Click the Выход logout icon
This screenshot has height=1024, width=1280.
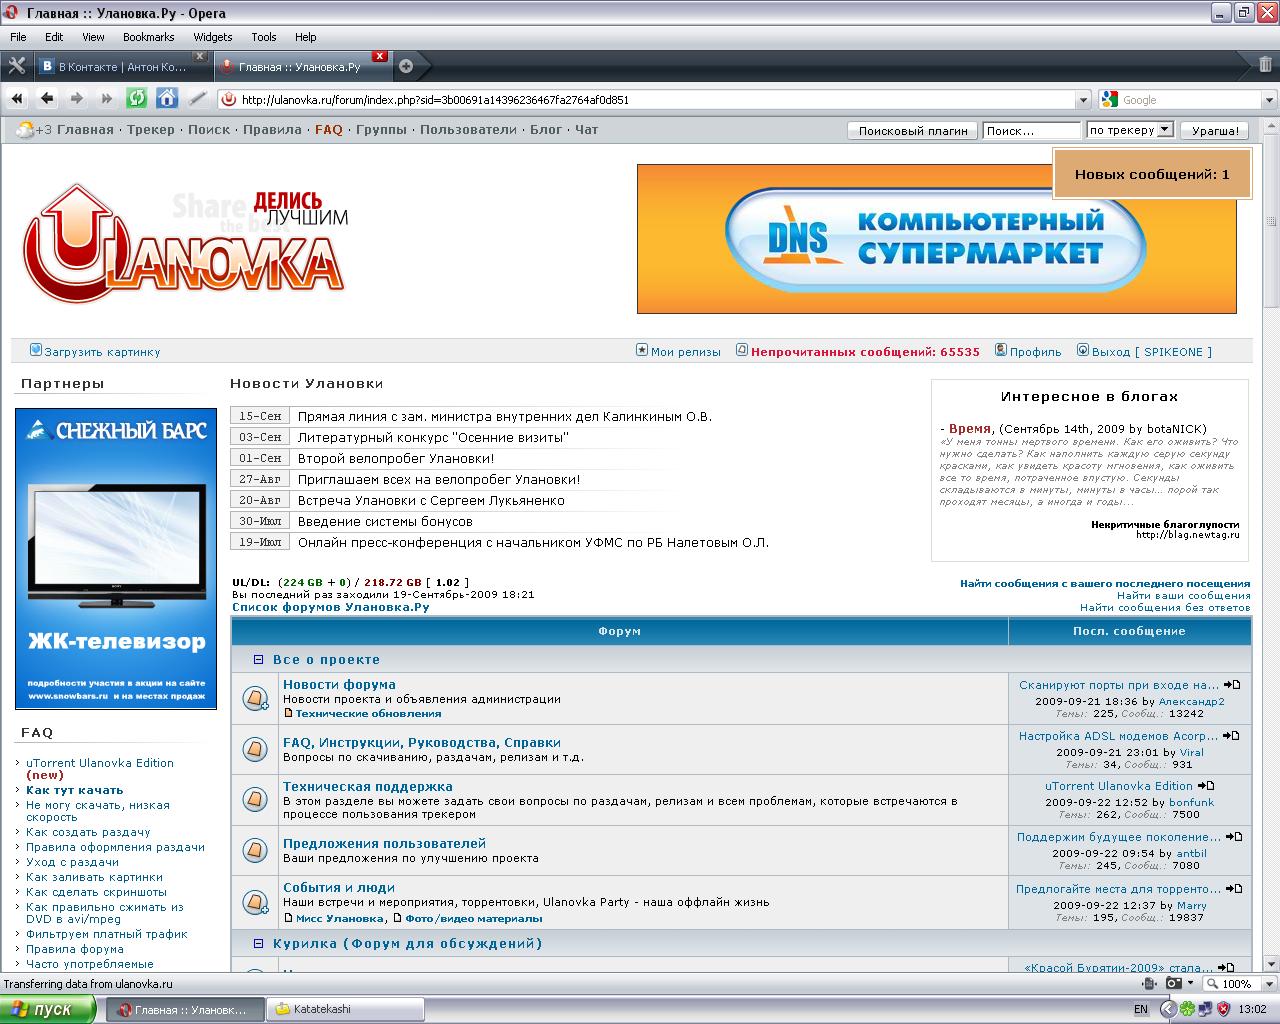pyautogui.click(x=1081, y=350)
